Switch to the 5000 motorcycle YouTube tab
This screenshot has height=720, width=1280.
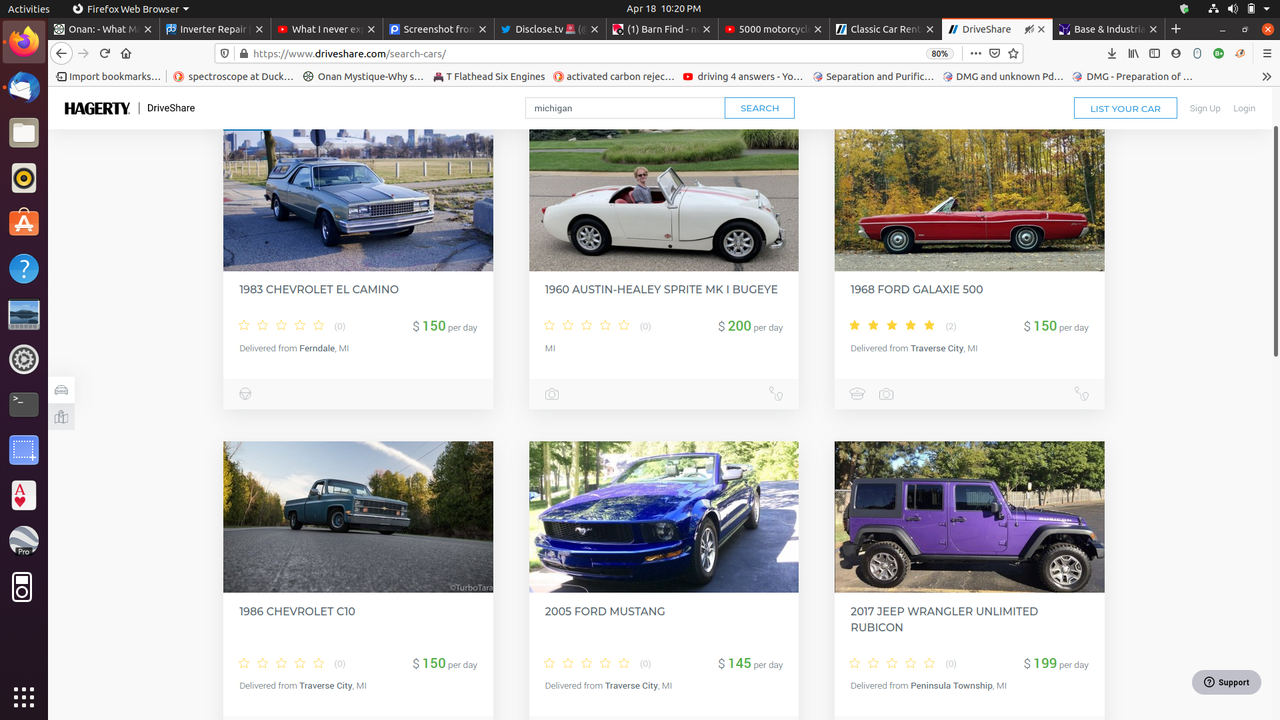pos(772,29)
